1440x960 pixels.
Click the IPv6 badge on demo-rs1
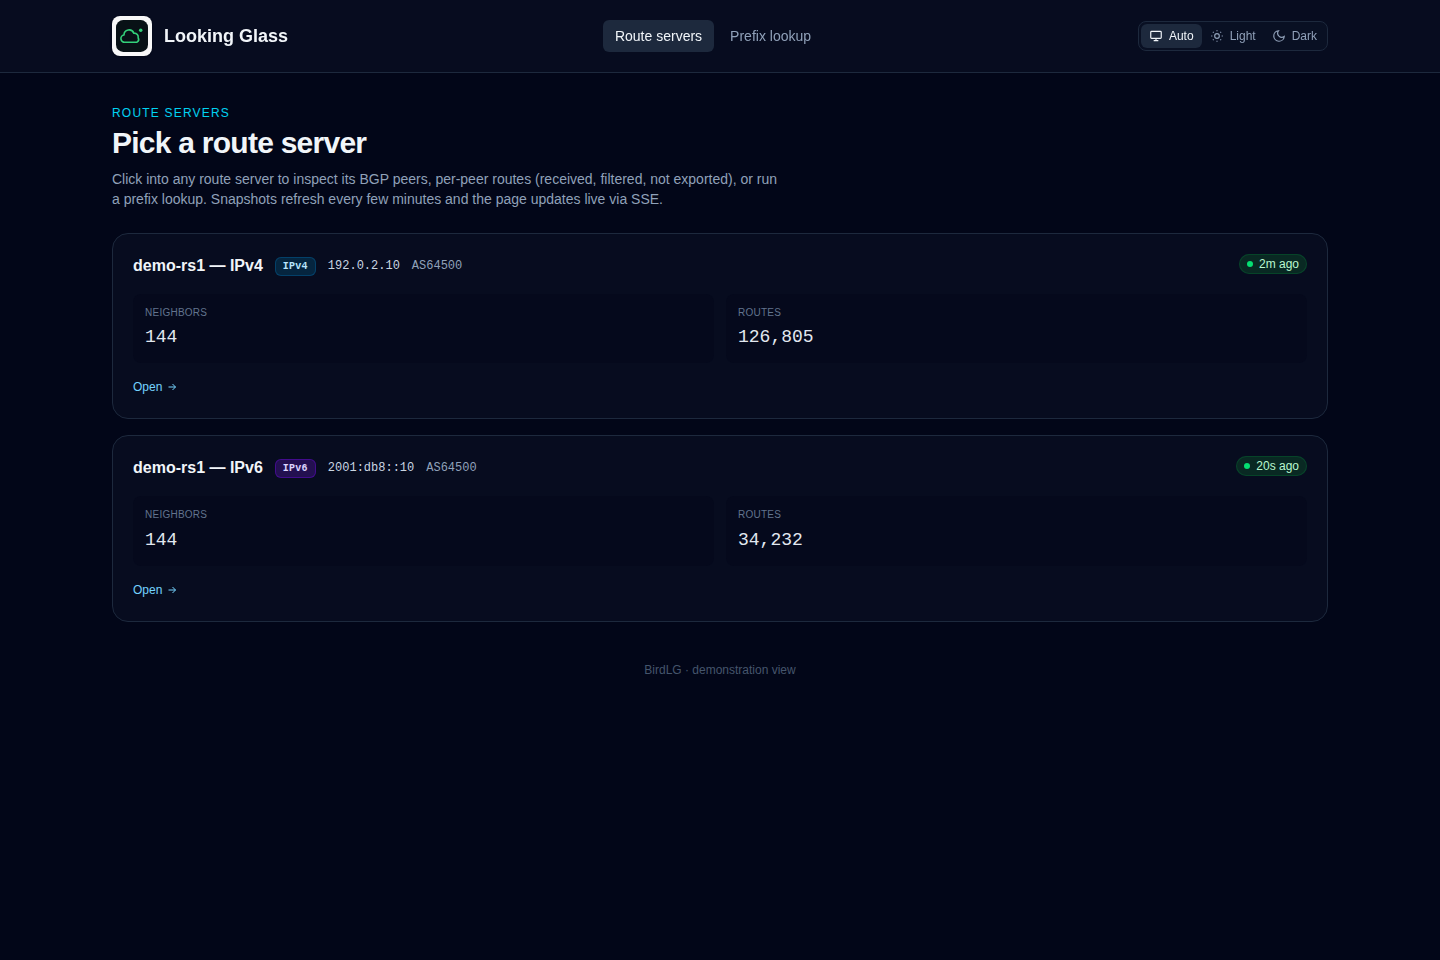click(x=295, y=468)
